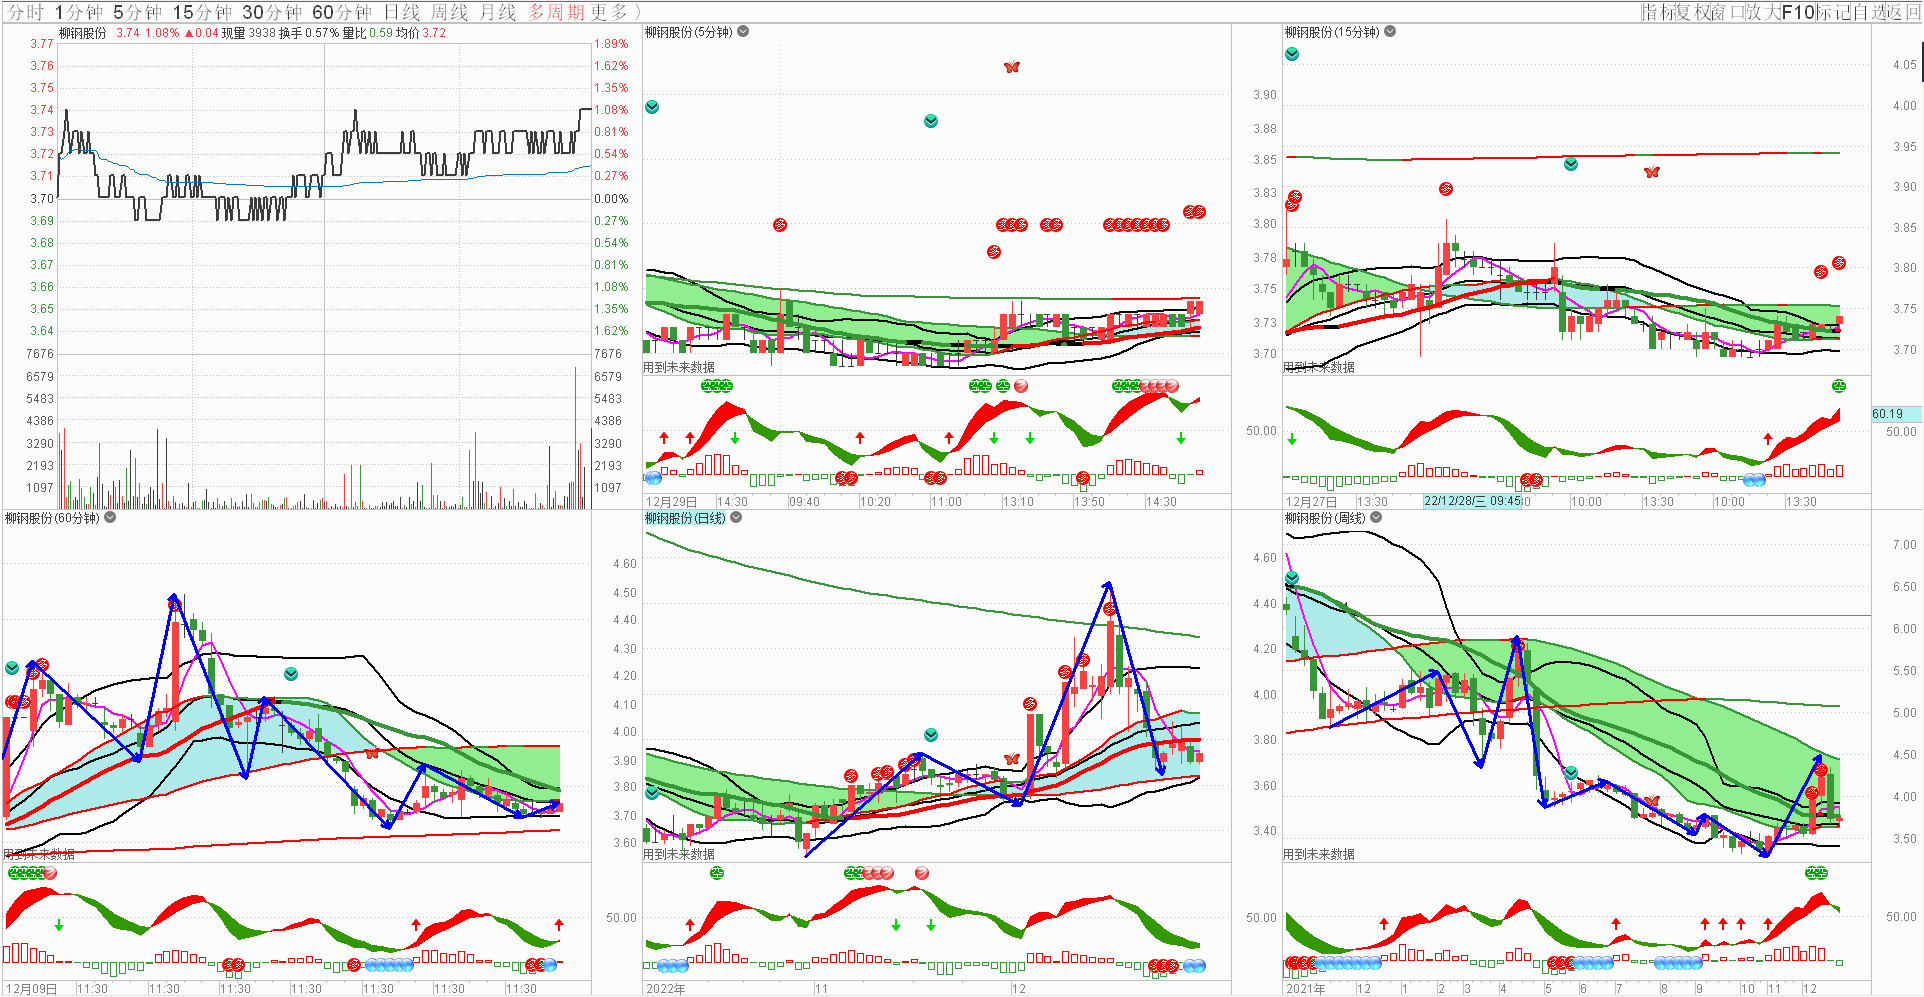Viewport: 1924px width, 997px height.
Task: Click the 放大 zoom-in button
Action: tap(1764, 12)
